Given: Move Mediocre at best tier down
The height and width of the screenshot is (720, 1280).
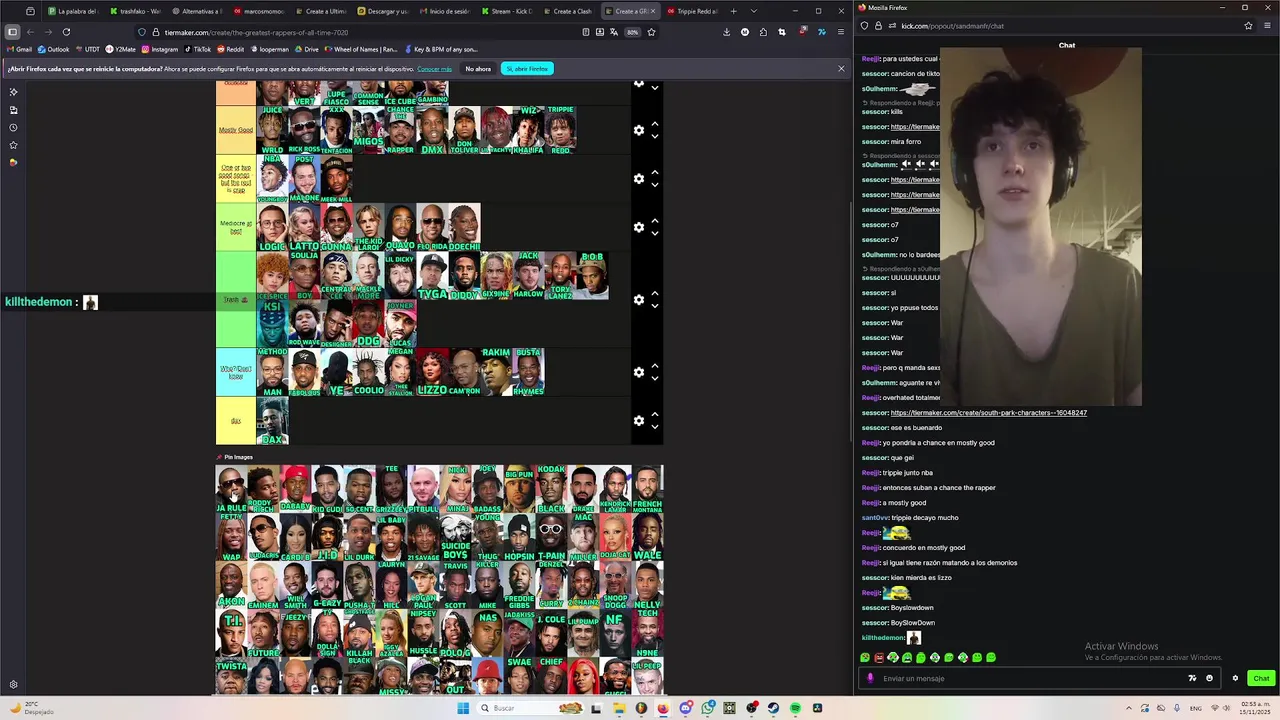Looking at the screenshot, I should 655,234.
